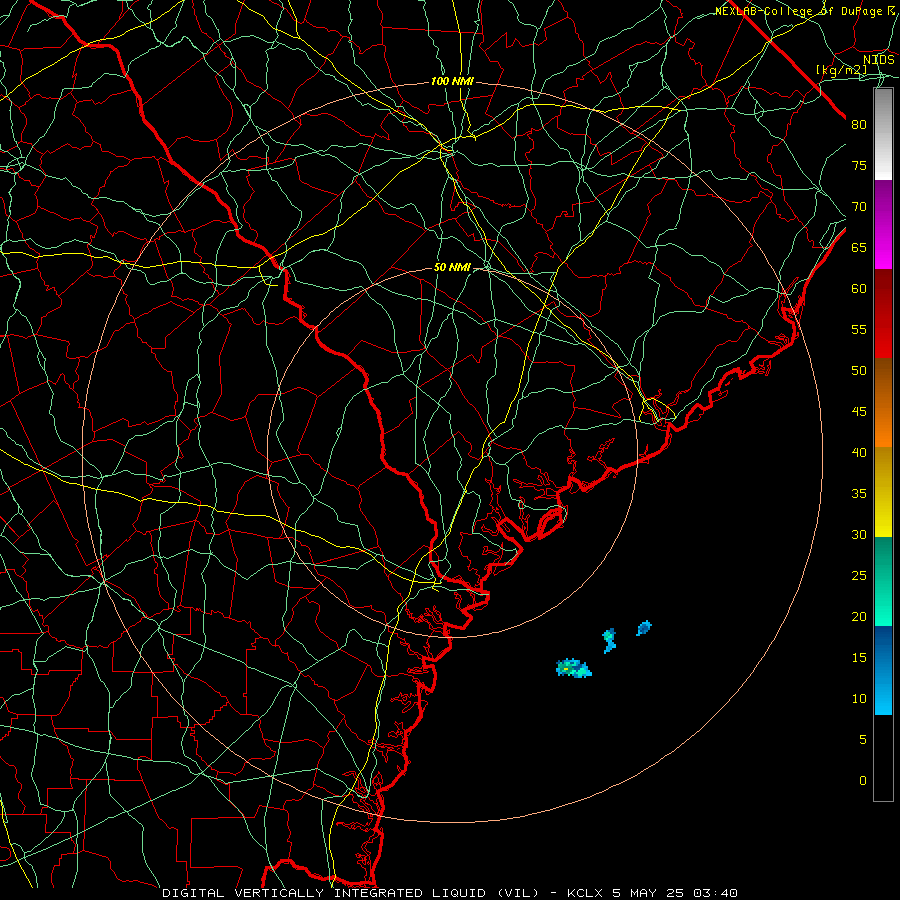
Task: Click the legend value "15"
Action: (859, 657)
